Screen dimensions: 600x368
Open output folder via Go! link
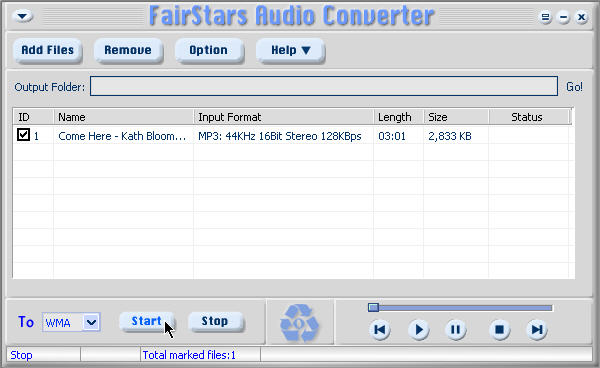pyautogui.click(x=574, y=87)
